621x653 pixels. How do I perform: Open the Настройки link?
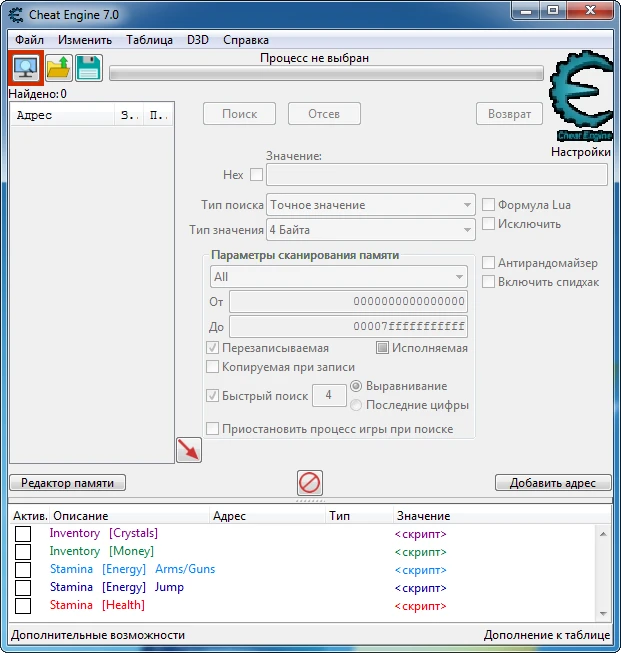point(581,152)
